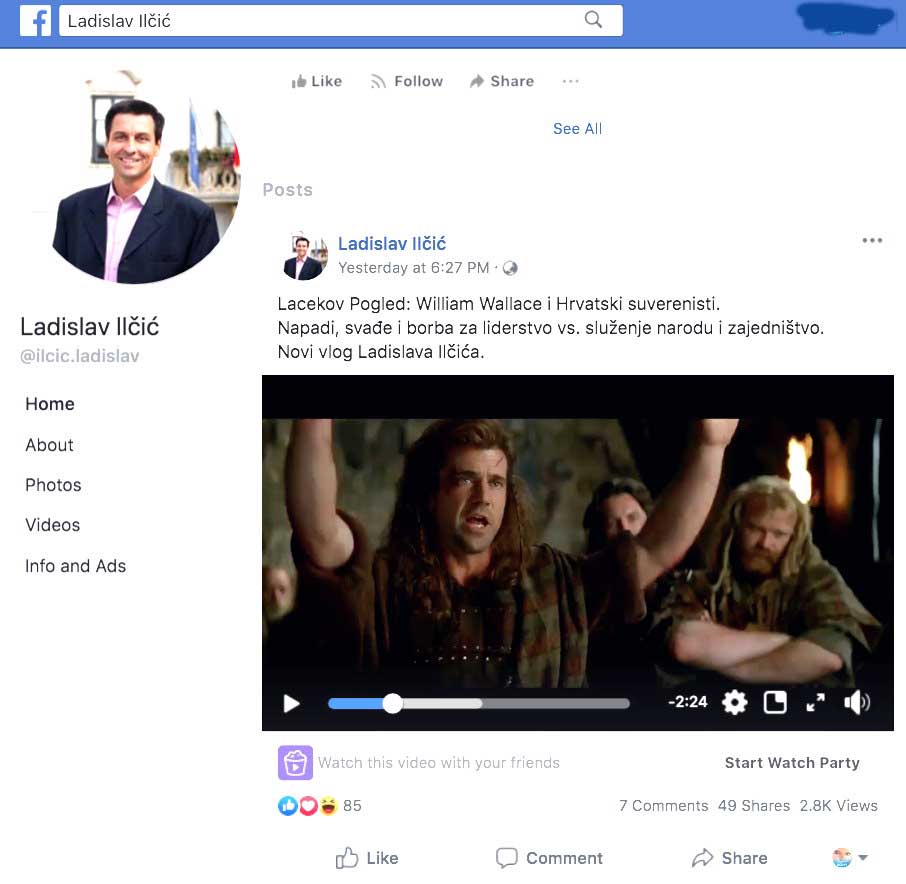The width and height of the screenshot is (906, 884).
Task: Expand the video to fullscreen
Action: [816, 703]
